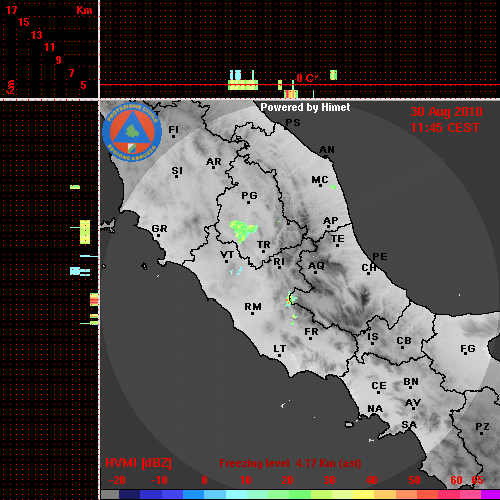Click the MC city label
The image size is (500, 500).
tap(320, 180)
